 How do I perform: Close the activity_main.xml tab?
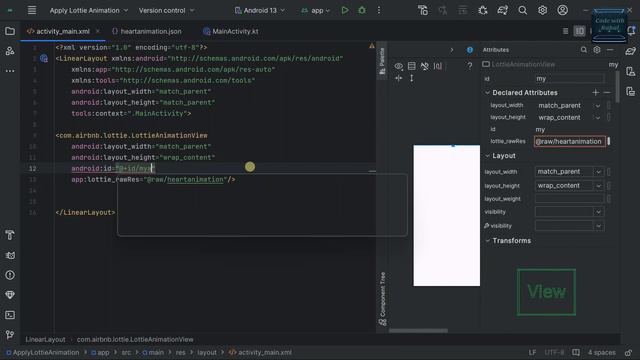click(98, 31)
